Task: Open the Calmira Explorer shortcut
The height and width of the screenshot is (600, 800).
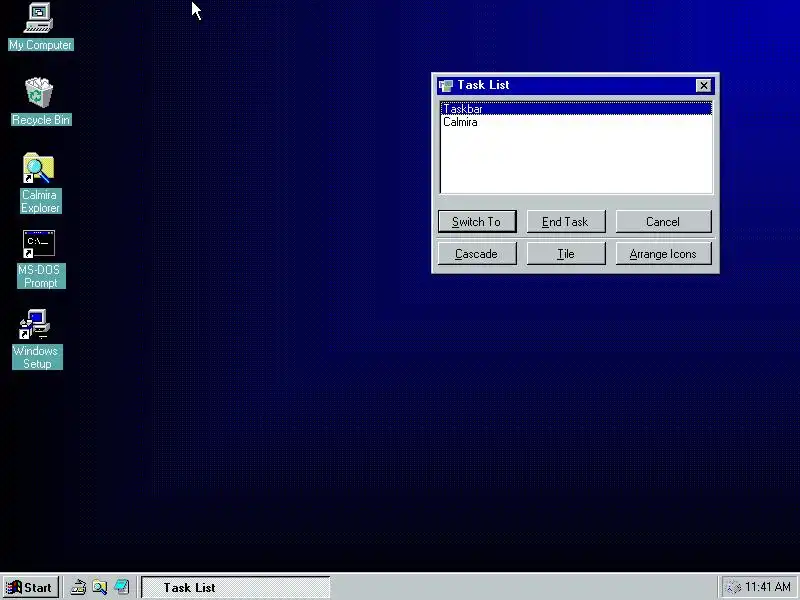Action: [40, 183]
